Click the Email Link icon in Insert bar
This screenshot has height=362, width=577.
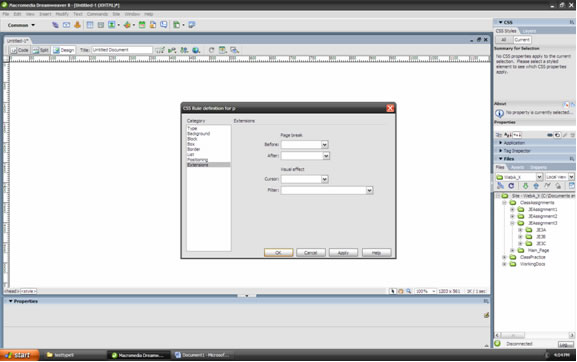[66, 25]
